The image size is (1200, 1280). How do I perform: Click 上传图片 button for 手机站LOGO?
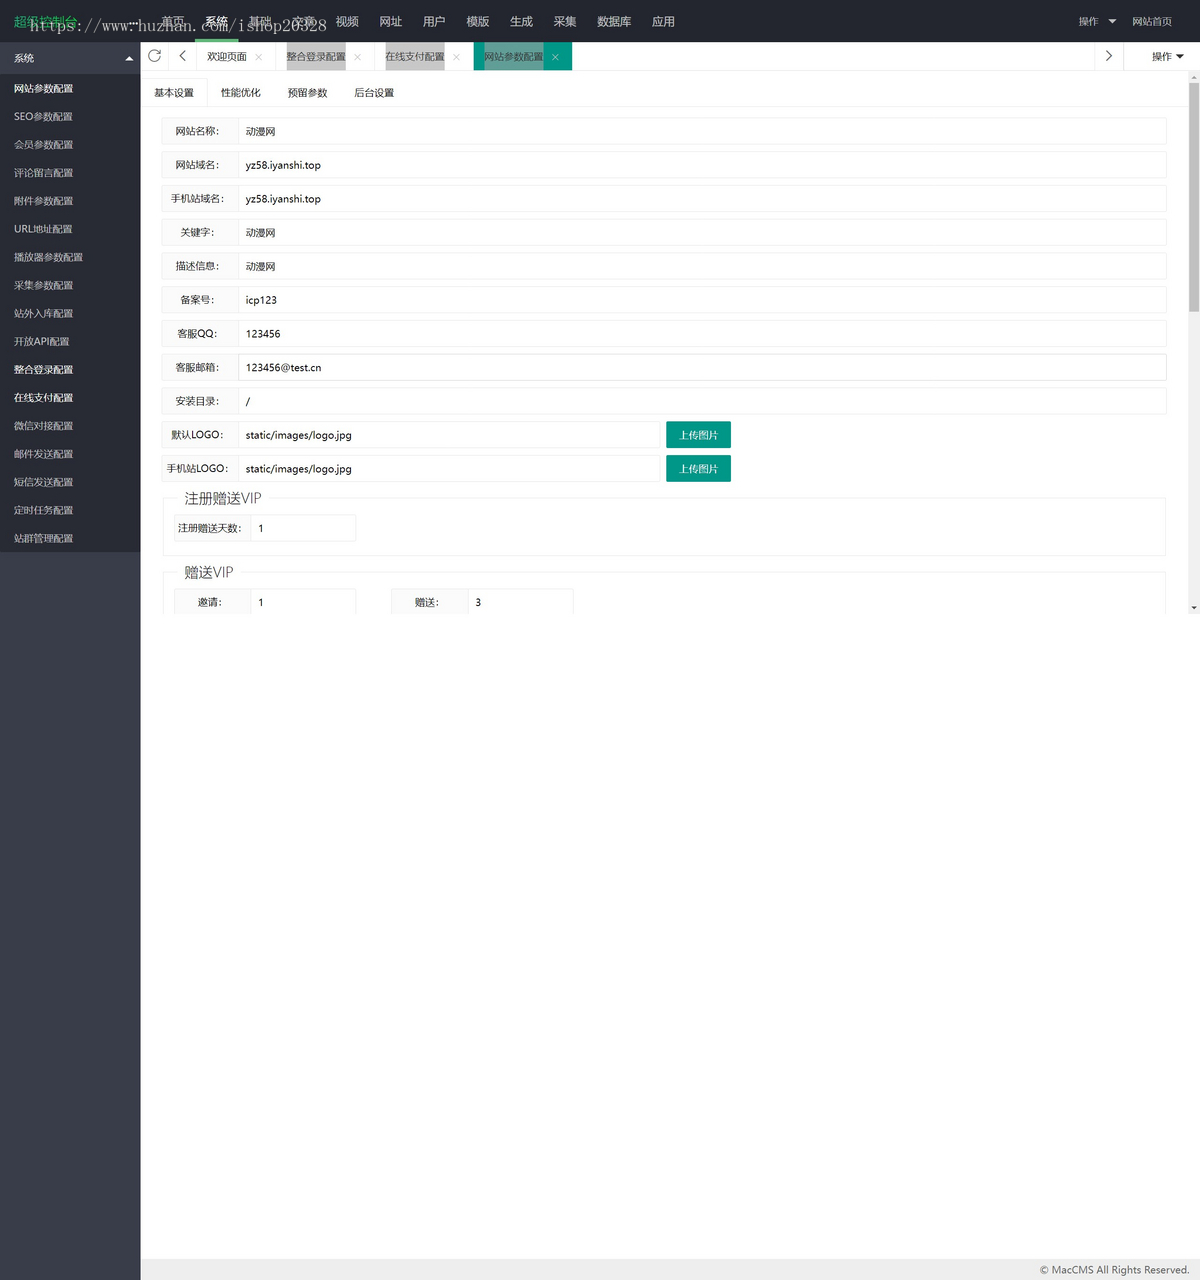tap(698, 468)
